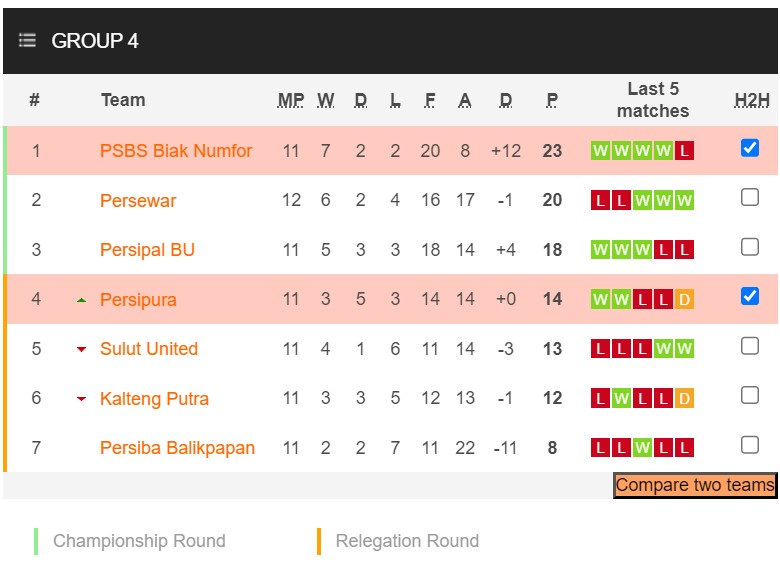Click the green W badge for Persiba Balikpapan
Image resolution: width=780 pixels, height=568 pixels.
pos(642,448)
